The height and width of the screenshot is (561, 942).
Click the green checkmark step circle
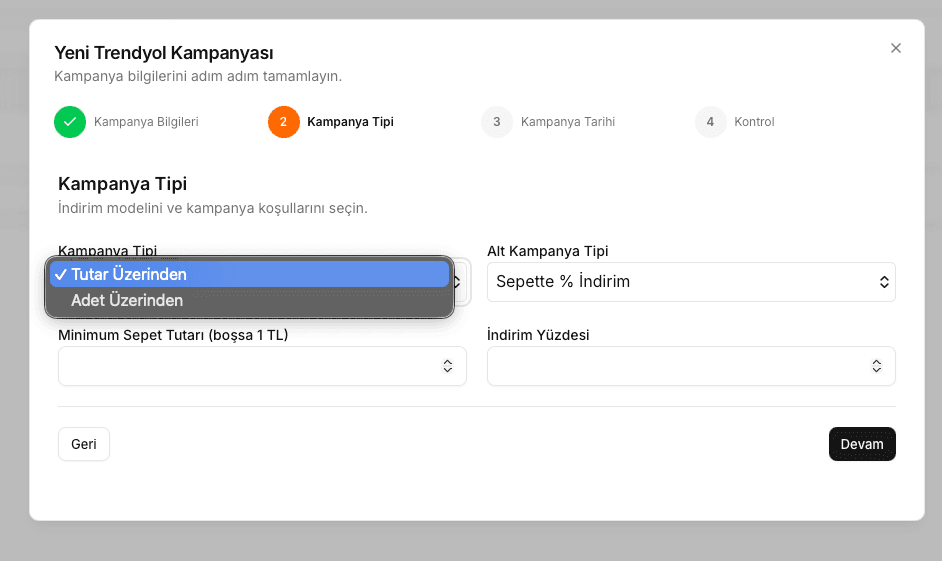click(x=70, y=122)
